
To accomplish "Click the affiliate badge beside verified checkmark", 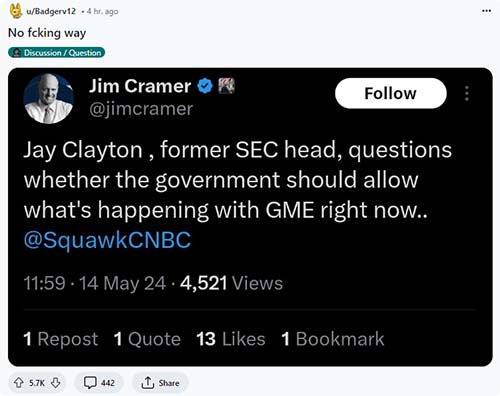I will tap(226, 86).
